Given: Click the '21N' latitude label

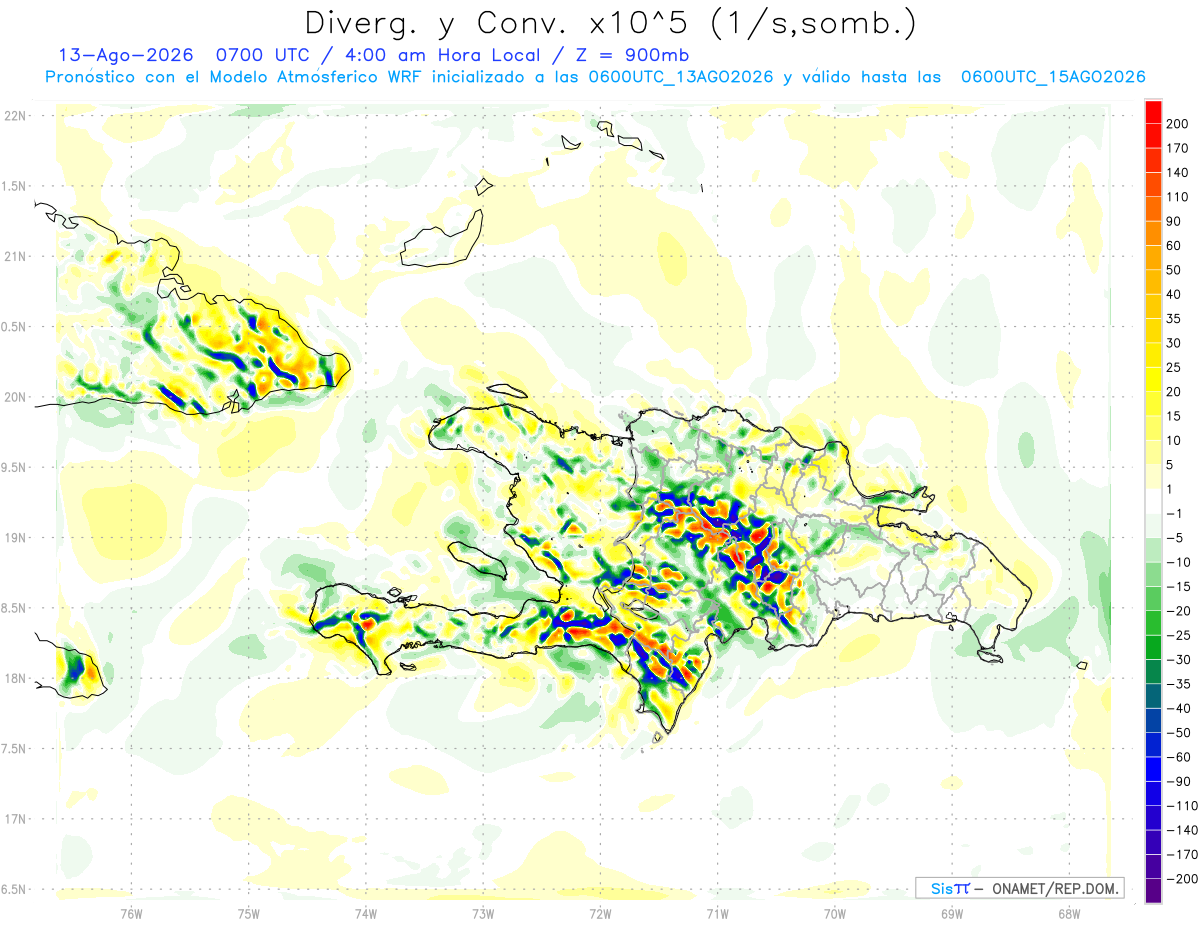Looking at the screenshot, I should 14,256.
